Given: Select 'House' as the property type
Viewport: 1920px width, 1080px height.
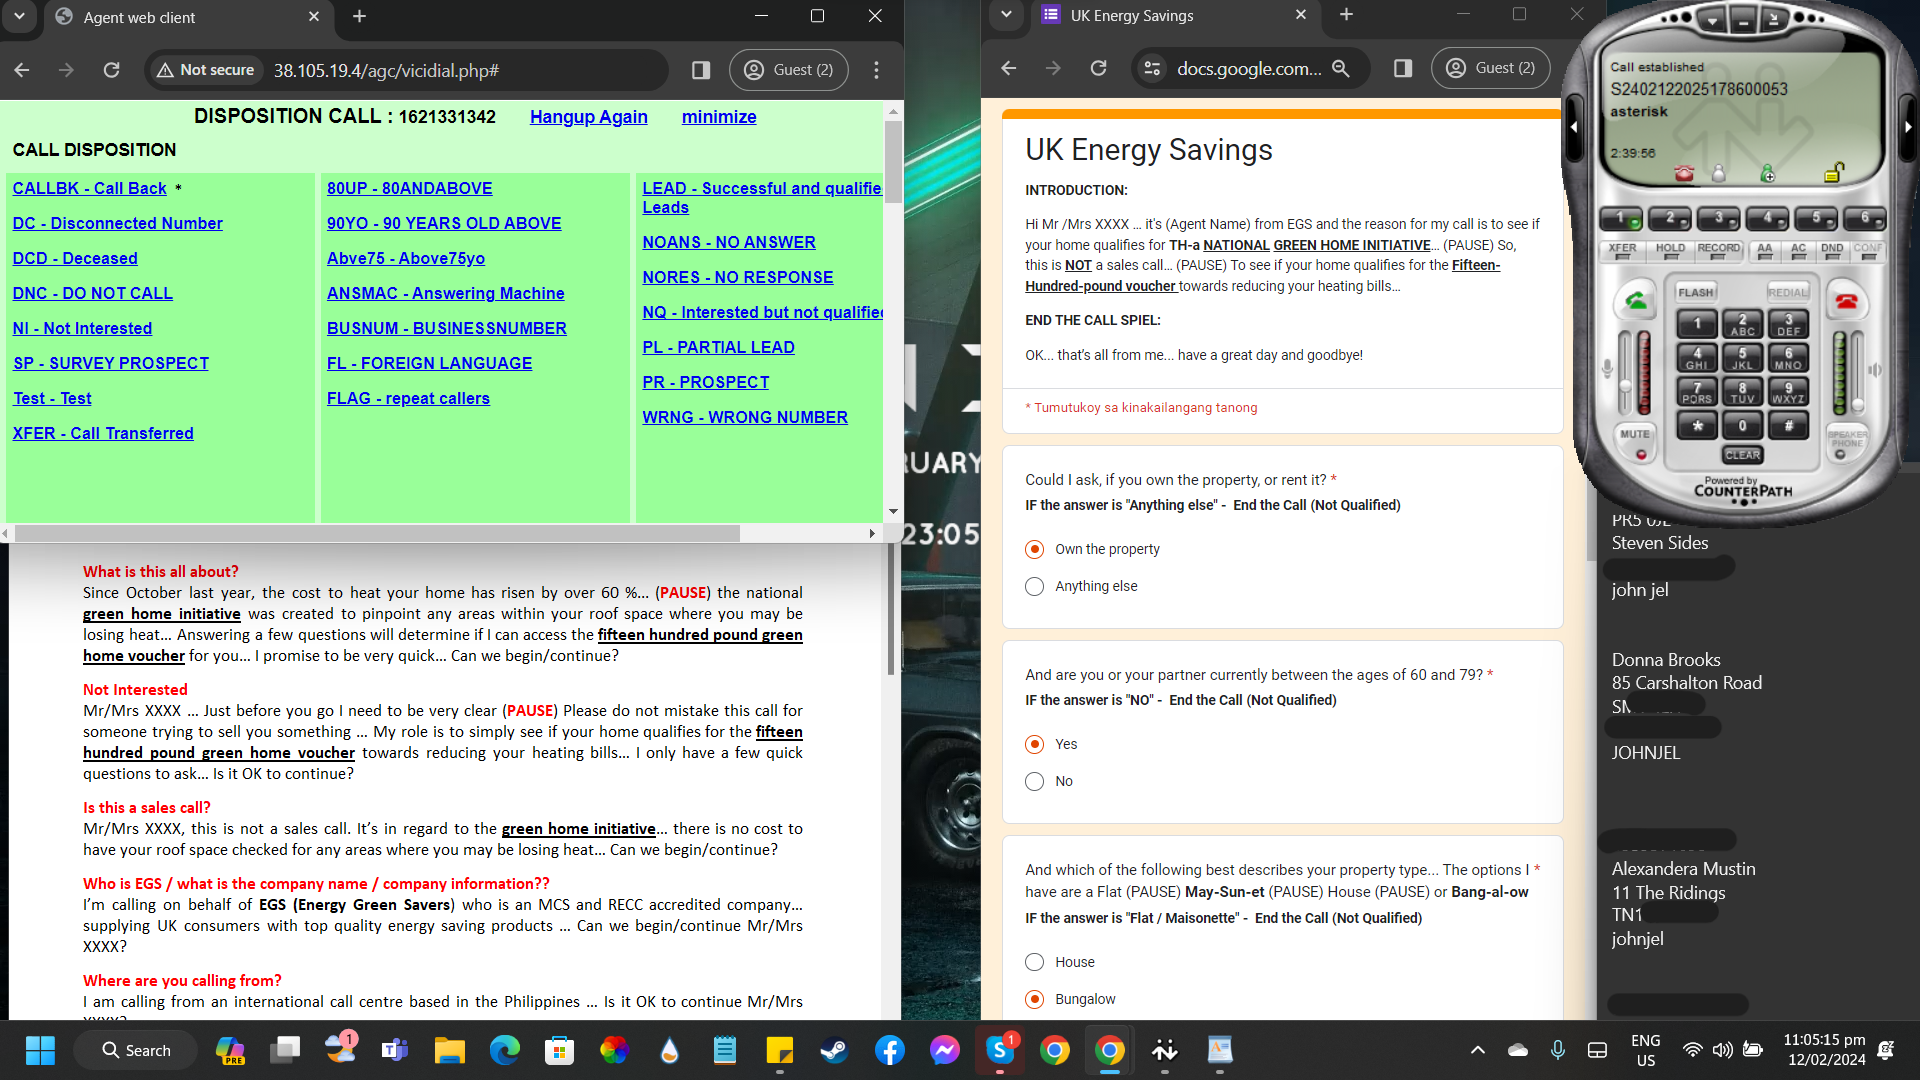Looking at the screenshot, I should coord(1034,961).
